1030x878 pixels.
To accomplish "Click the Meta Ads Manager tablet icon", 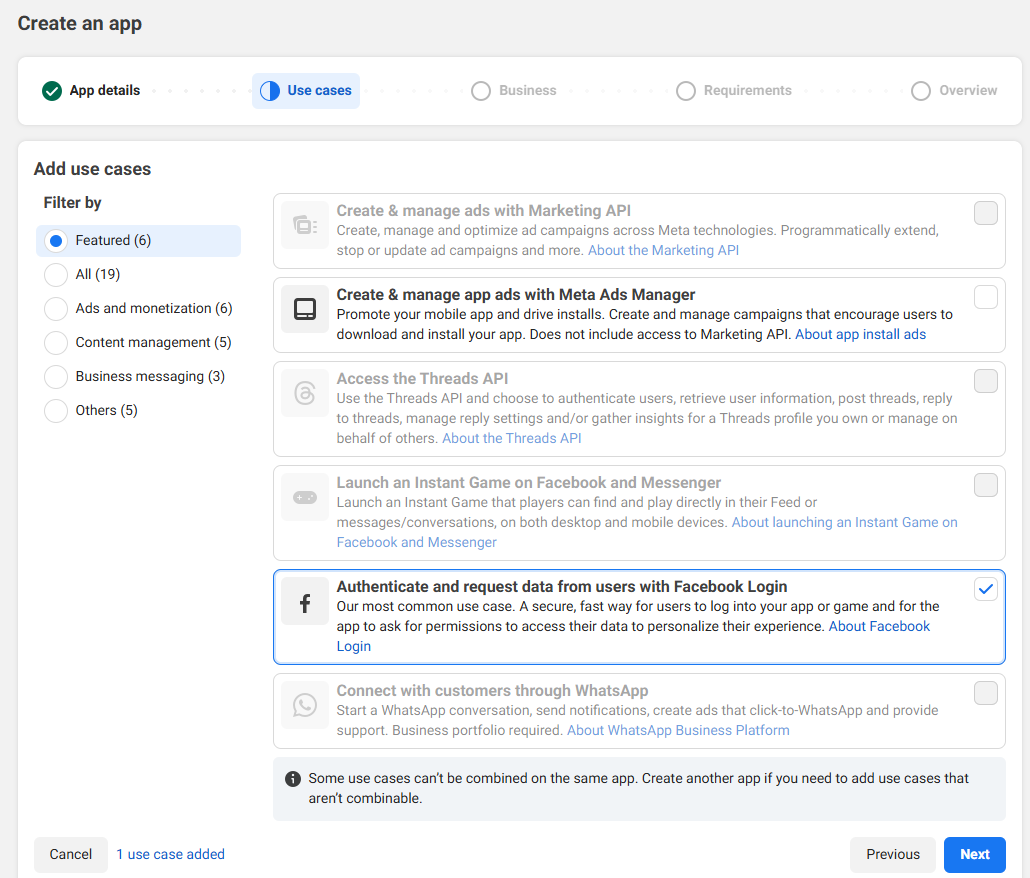I will [x=305, y=309].
